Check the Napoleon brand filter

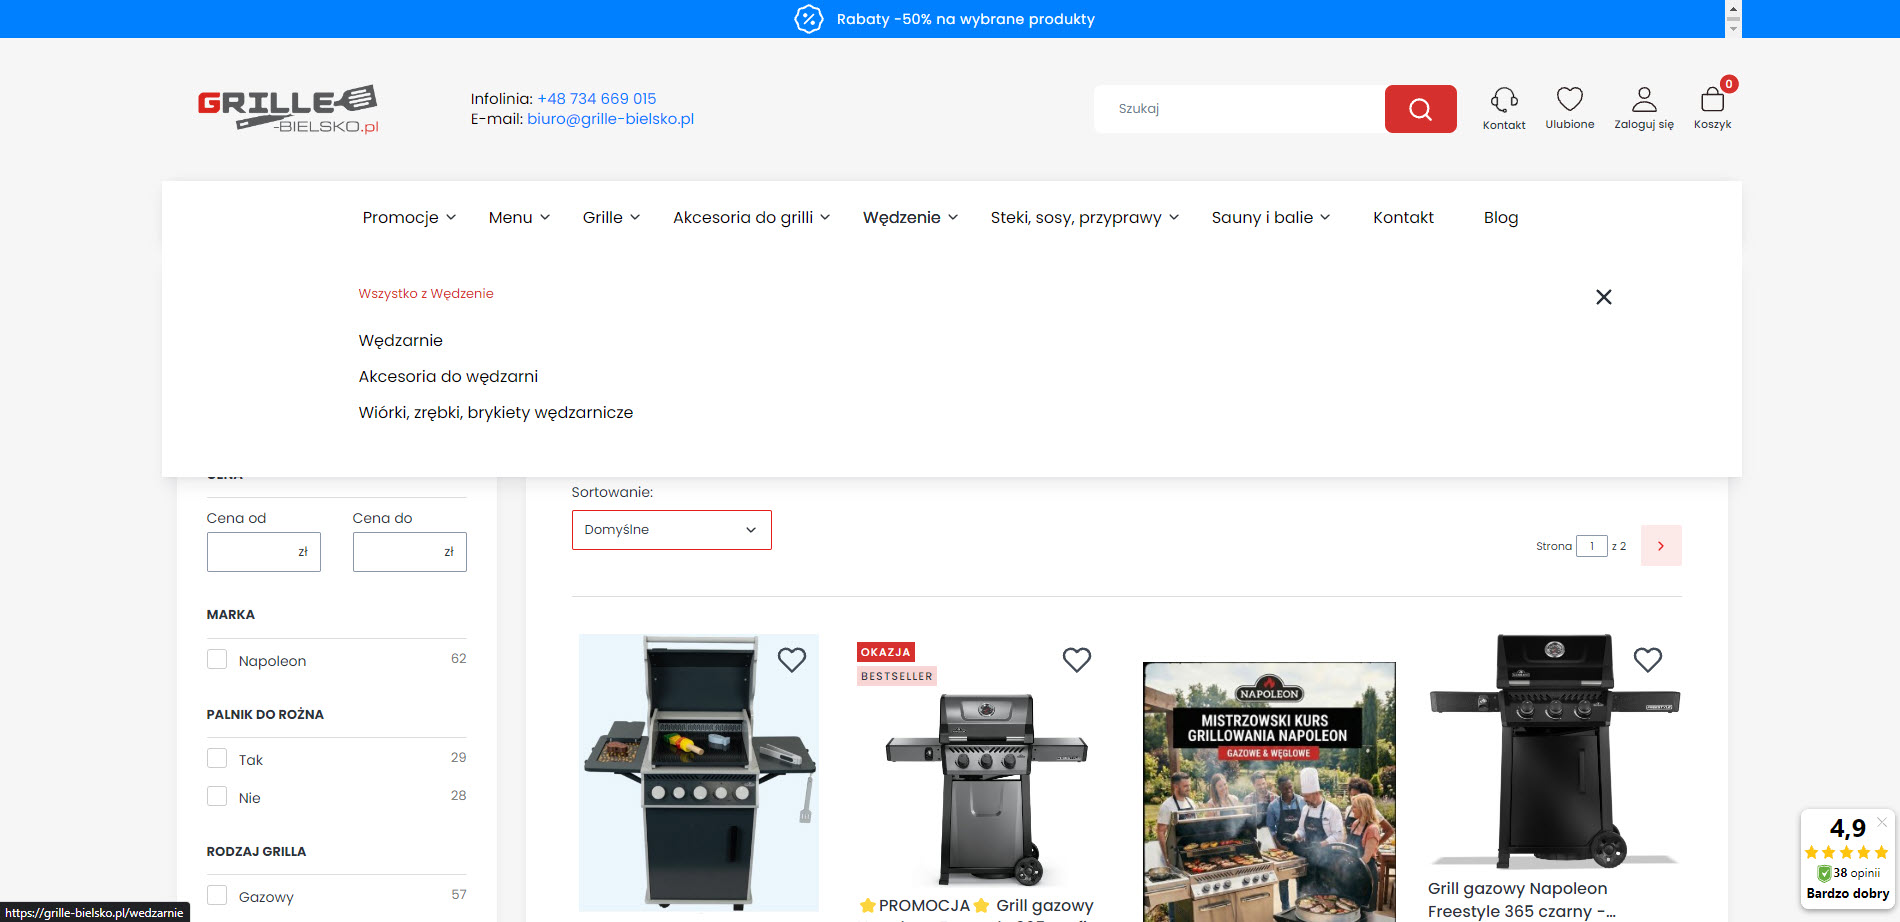[x=216, y=659]
